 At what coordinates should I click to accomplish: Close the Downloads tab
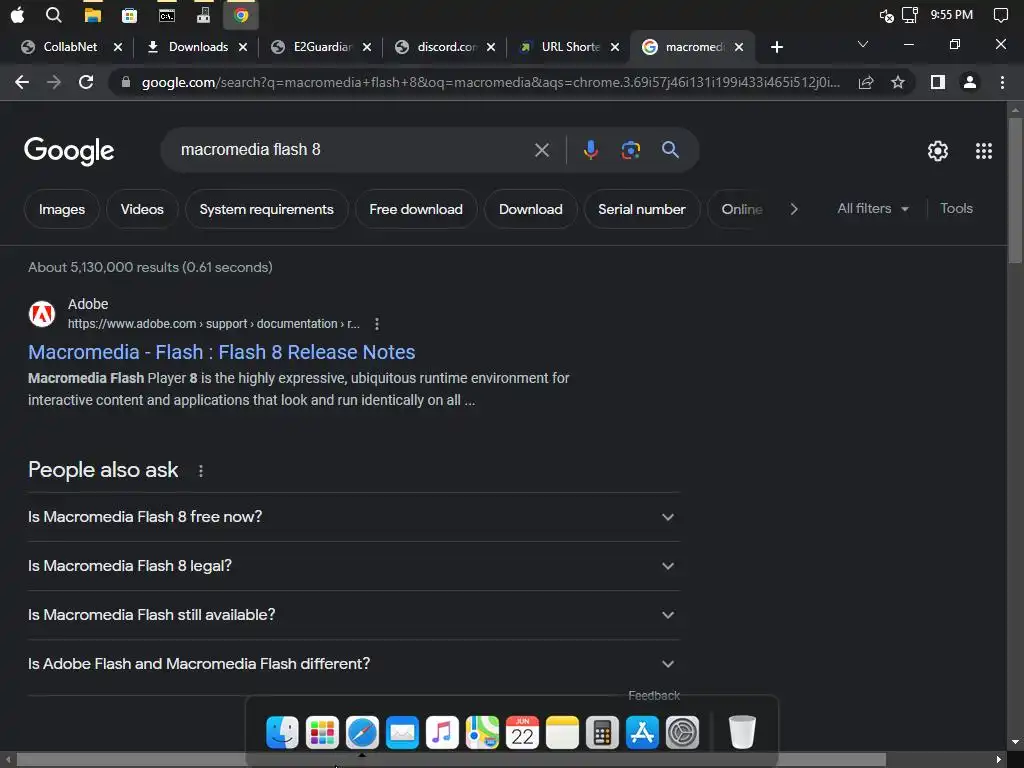243,47
